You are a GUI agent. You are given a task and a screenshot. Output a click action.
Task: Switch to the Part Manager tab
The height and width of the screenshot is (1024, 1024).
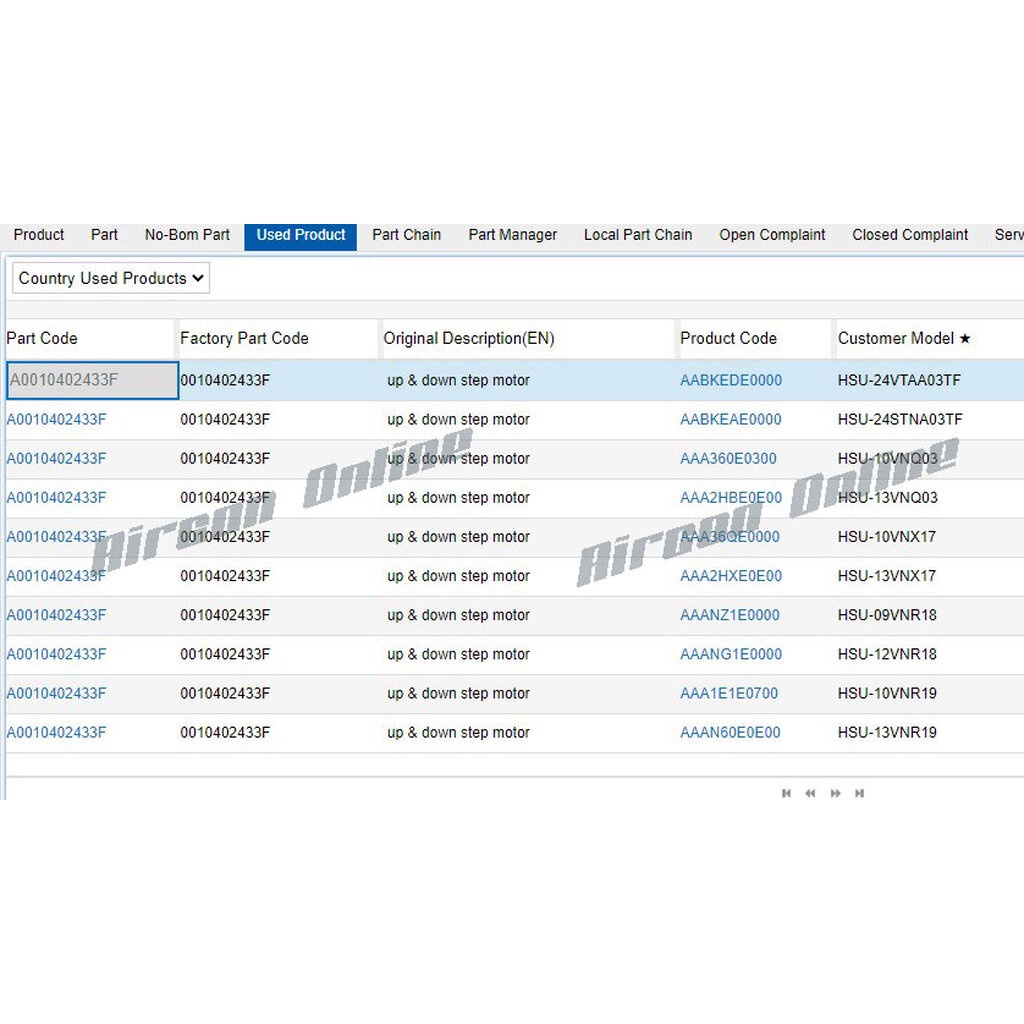513,235
